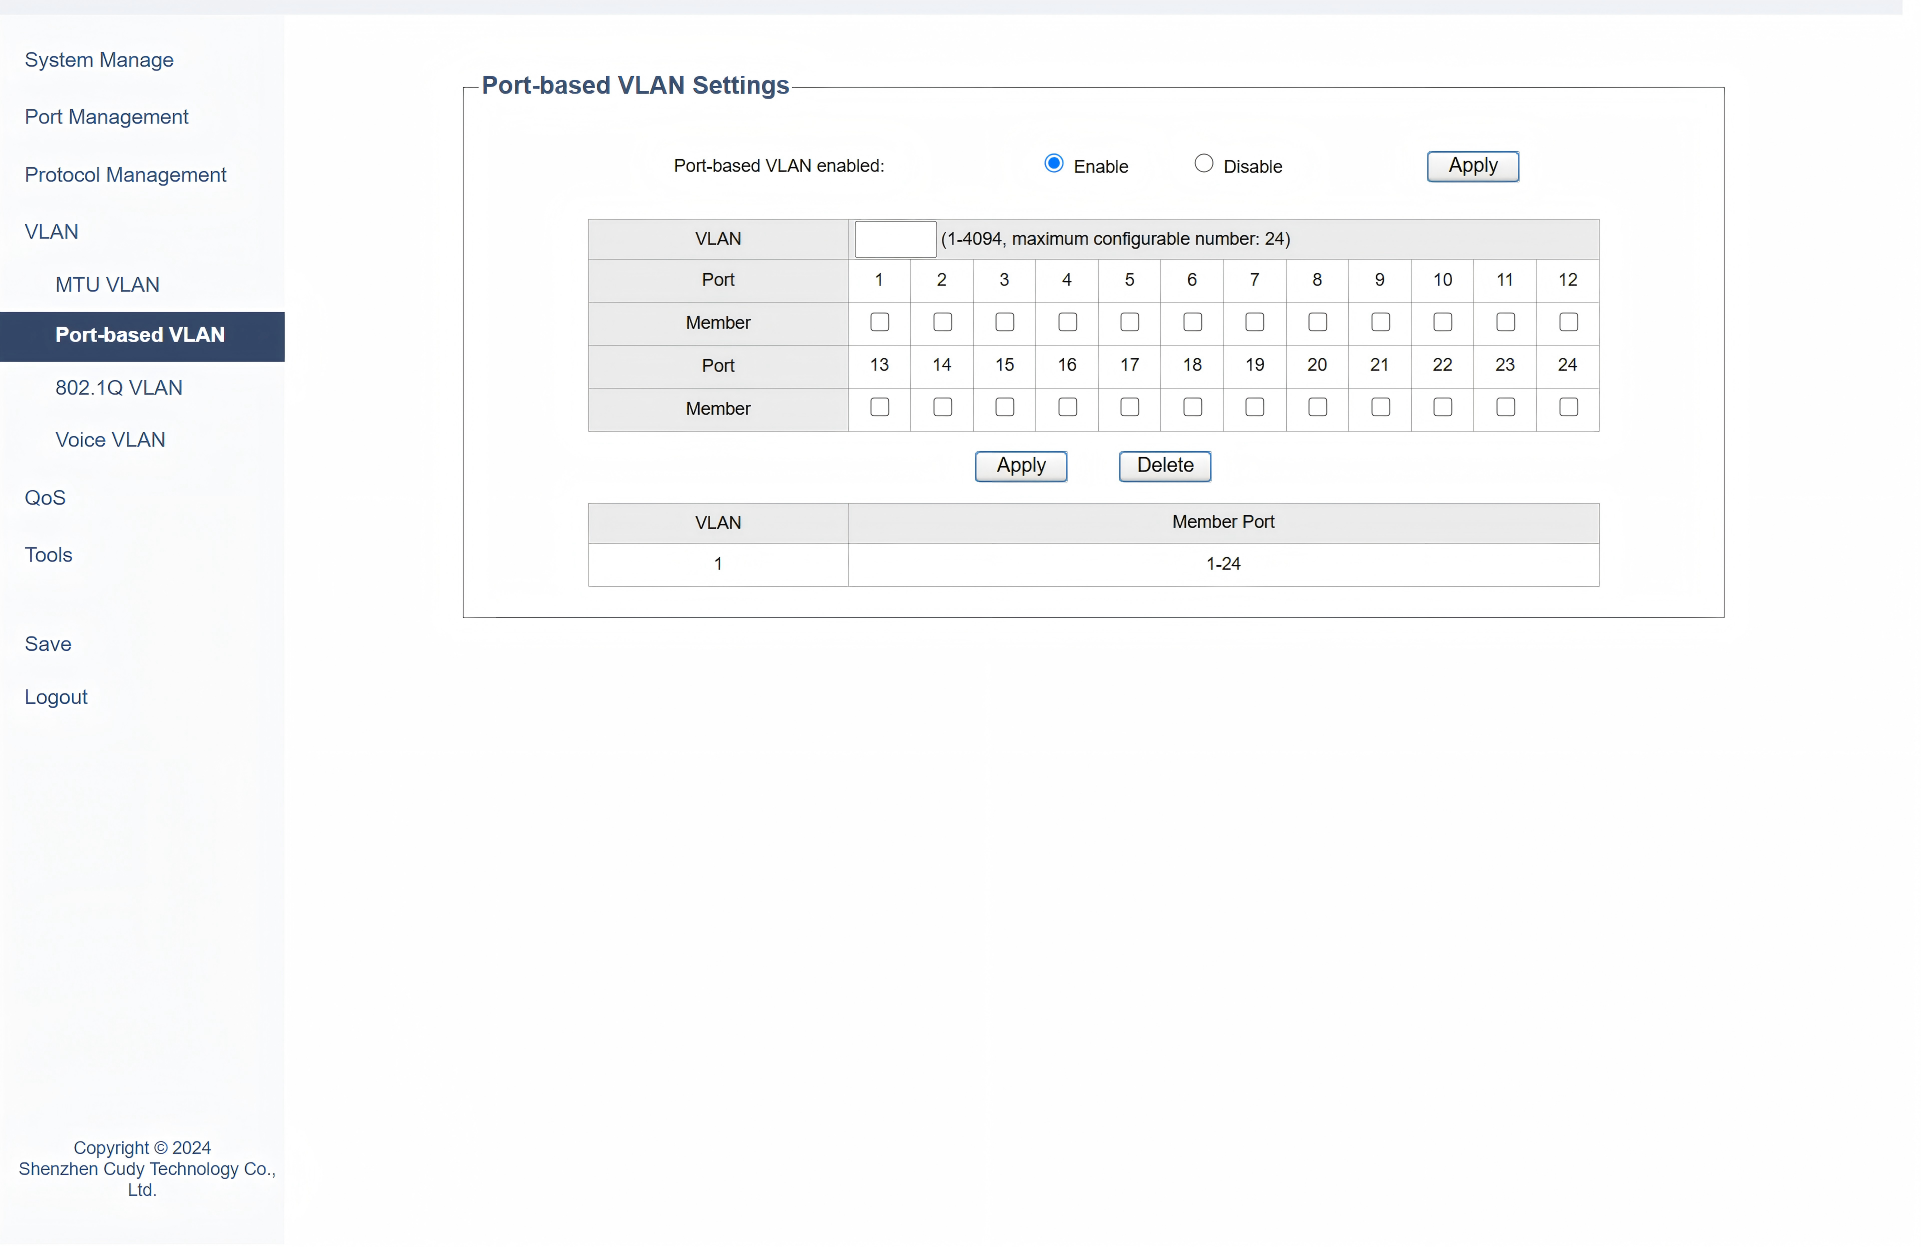1921x1247 pixels.
Task: Check Member box for port 24
Action: pyautogui.click(x=1567, y=407)
